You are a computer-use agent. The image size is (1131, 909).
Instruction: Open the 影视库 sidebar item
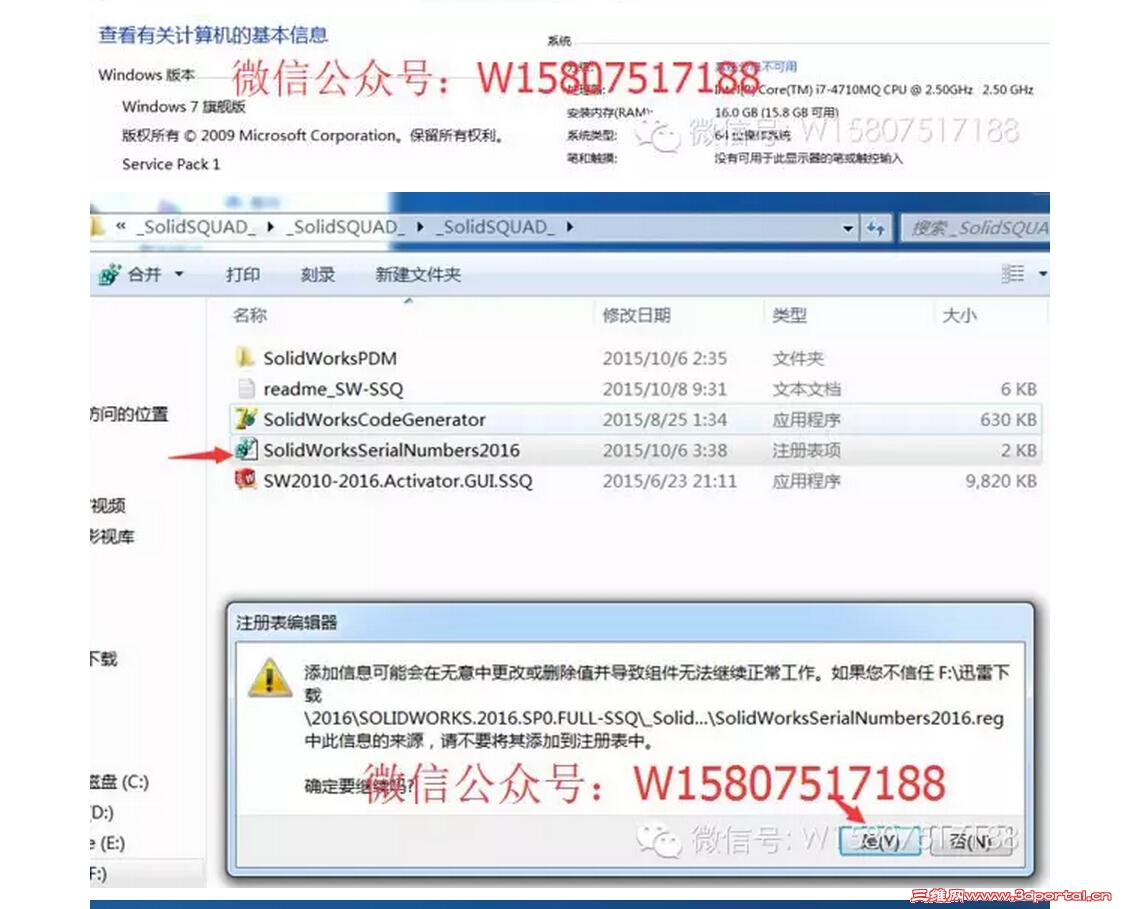(x=113, y=536)
